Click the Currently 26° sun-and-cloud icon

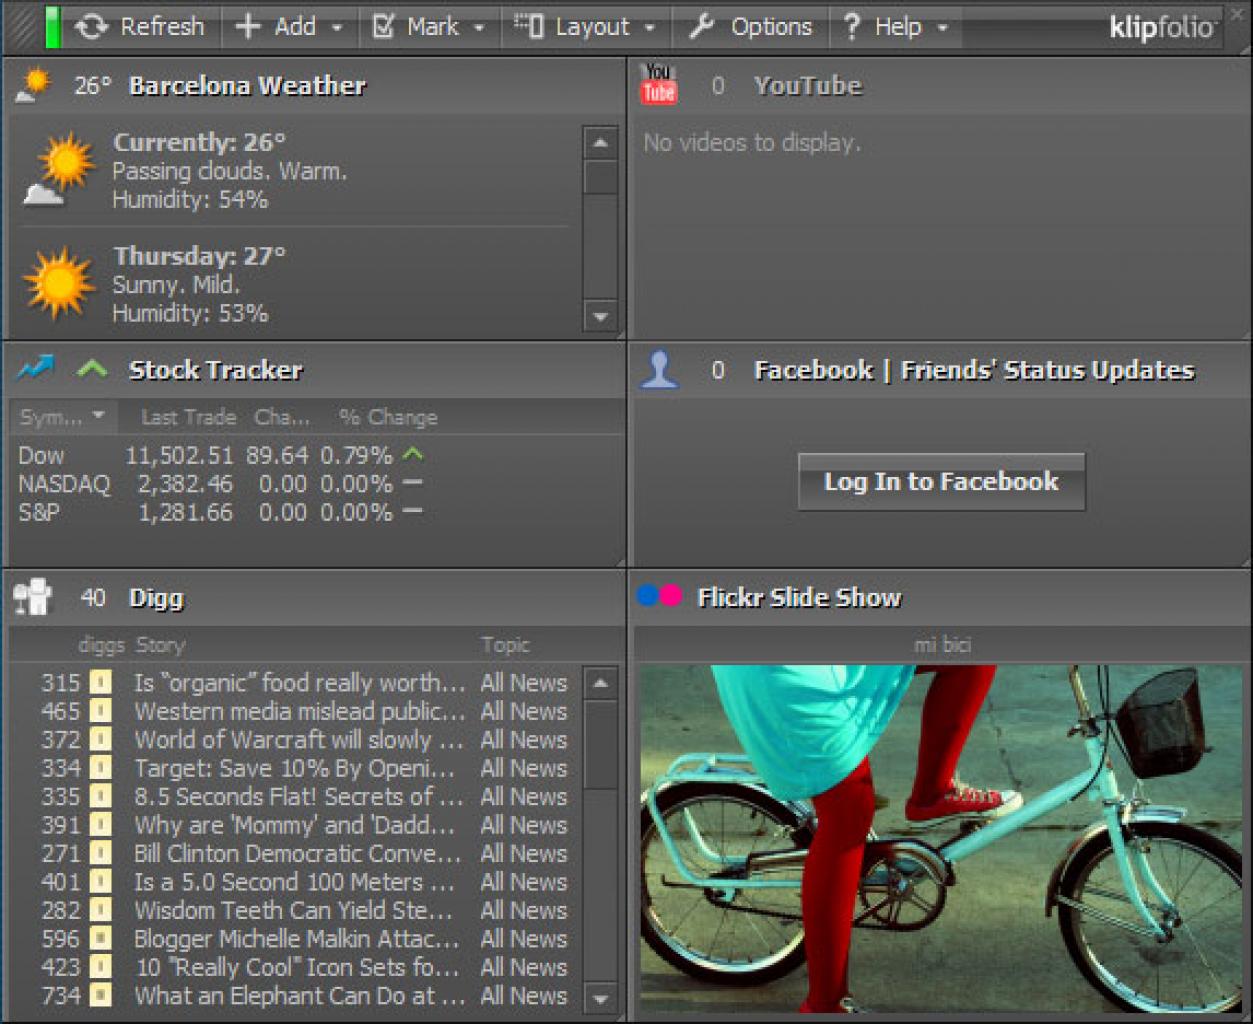pyautogui.click(x=59, y=170)
